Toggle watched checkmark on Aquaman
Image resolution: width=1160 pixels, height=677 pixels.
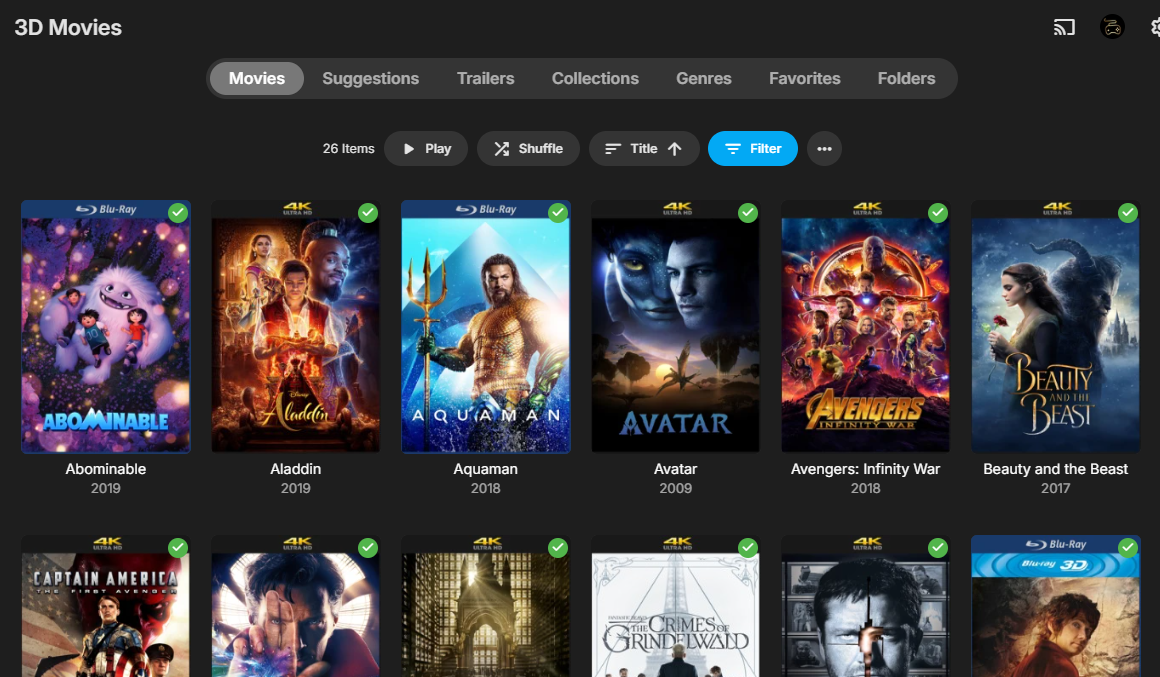[558, 213]
